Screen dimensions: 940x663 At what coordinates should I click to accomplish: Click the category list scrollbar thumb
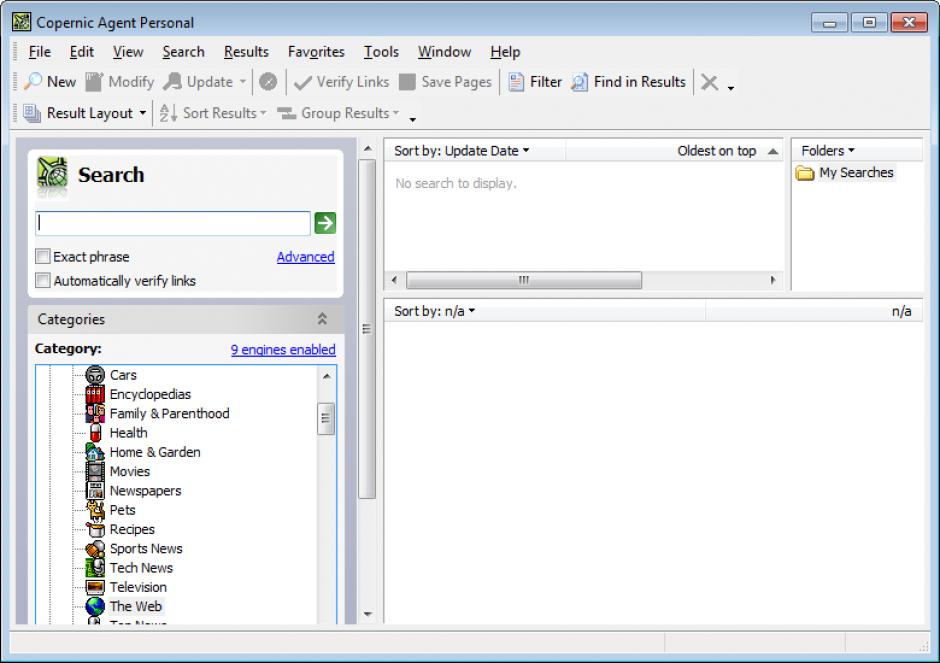326,418
